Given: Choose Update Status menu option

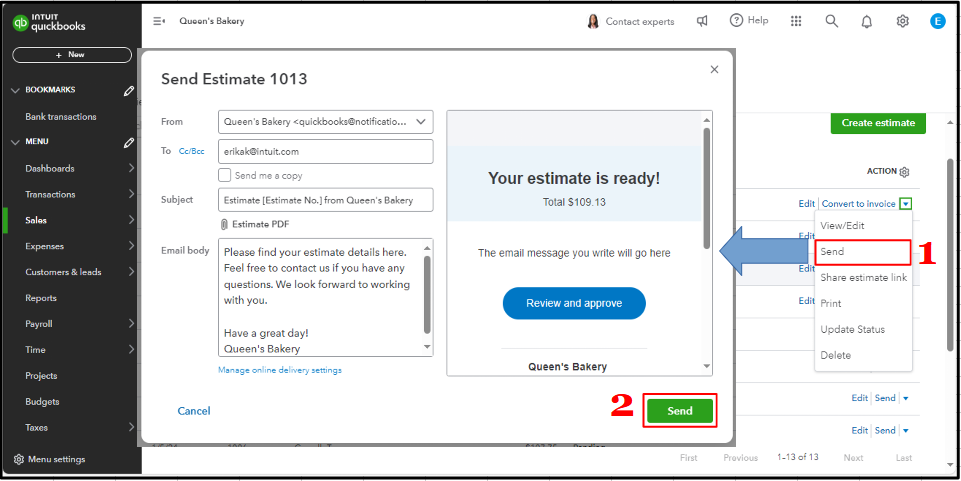Looking at the screenshot, I should (x=863, y=329).
